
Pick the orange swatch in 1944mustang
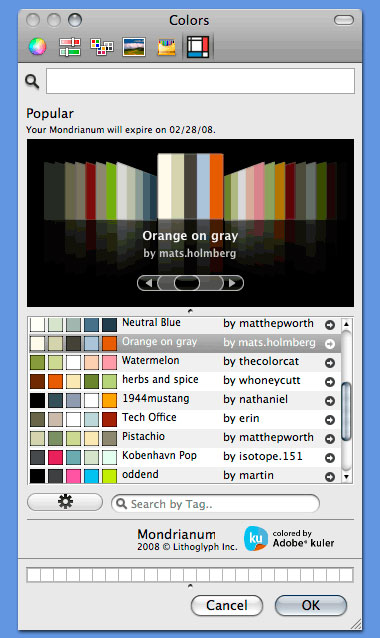click(x=109, y=400)
